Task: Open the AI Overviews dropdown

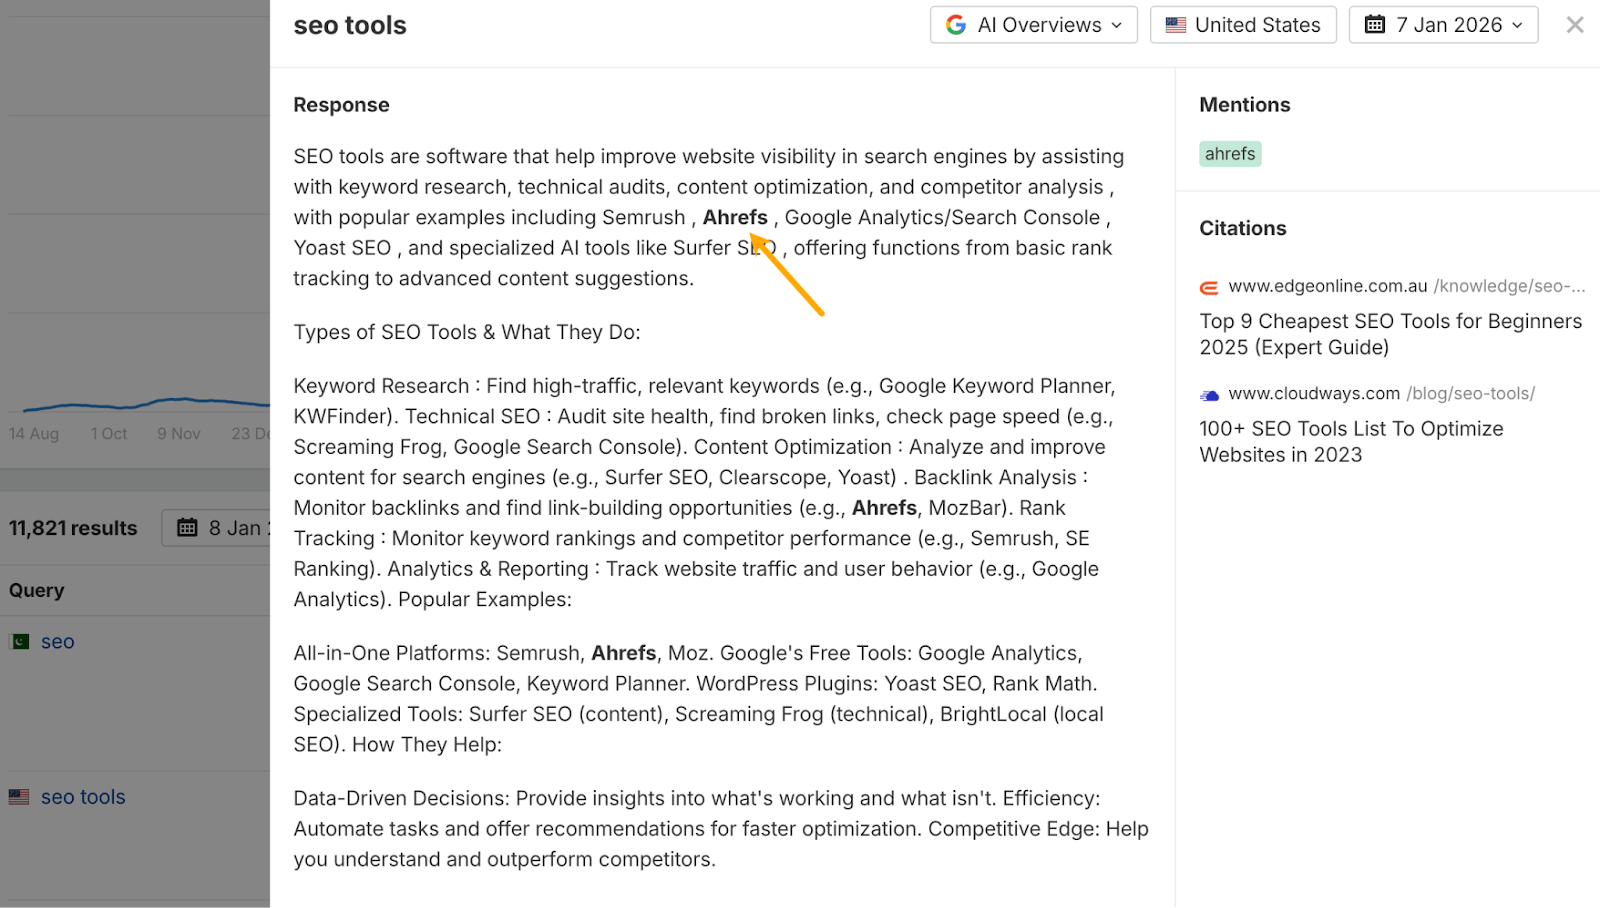Action: coord(1033,24)
